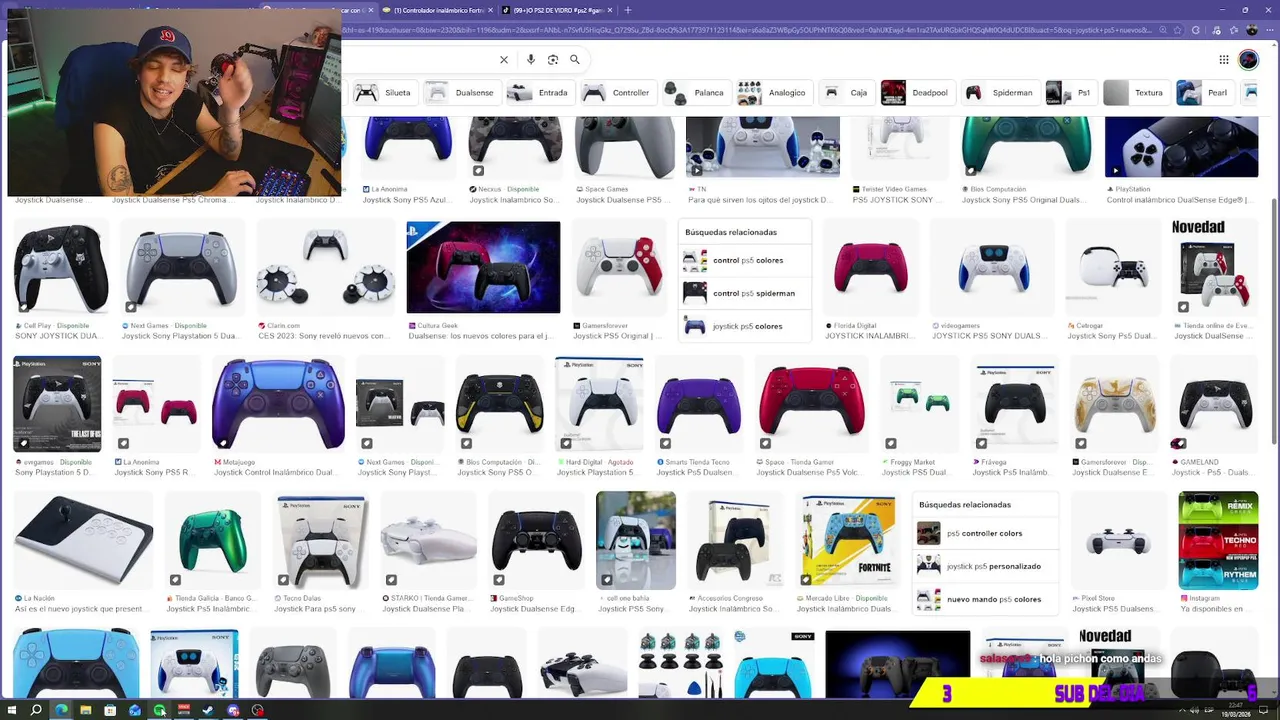Open Discord from the taskbar
Screen dimensions: 1280x720
[233, 710]
